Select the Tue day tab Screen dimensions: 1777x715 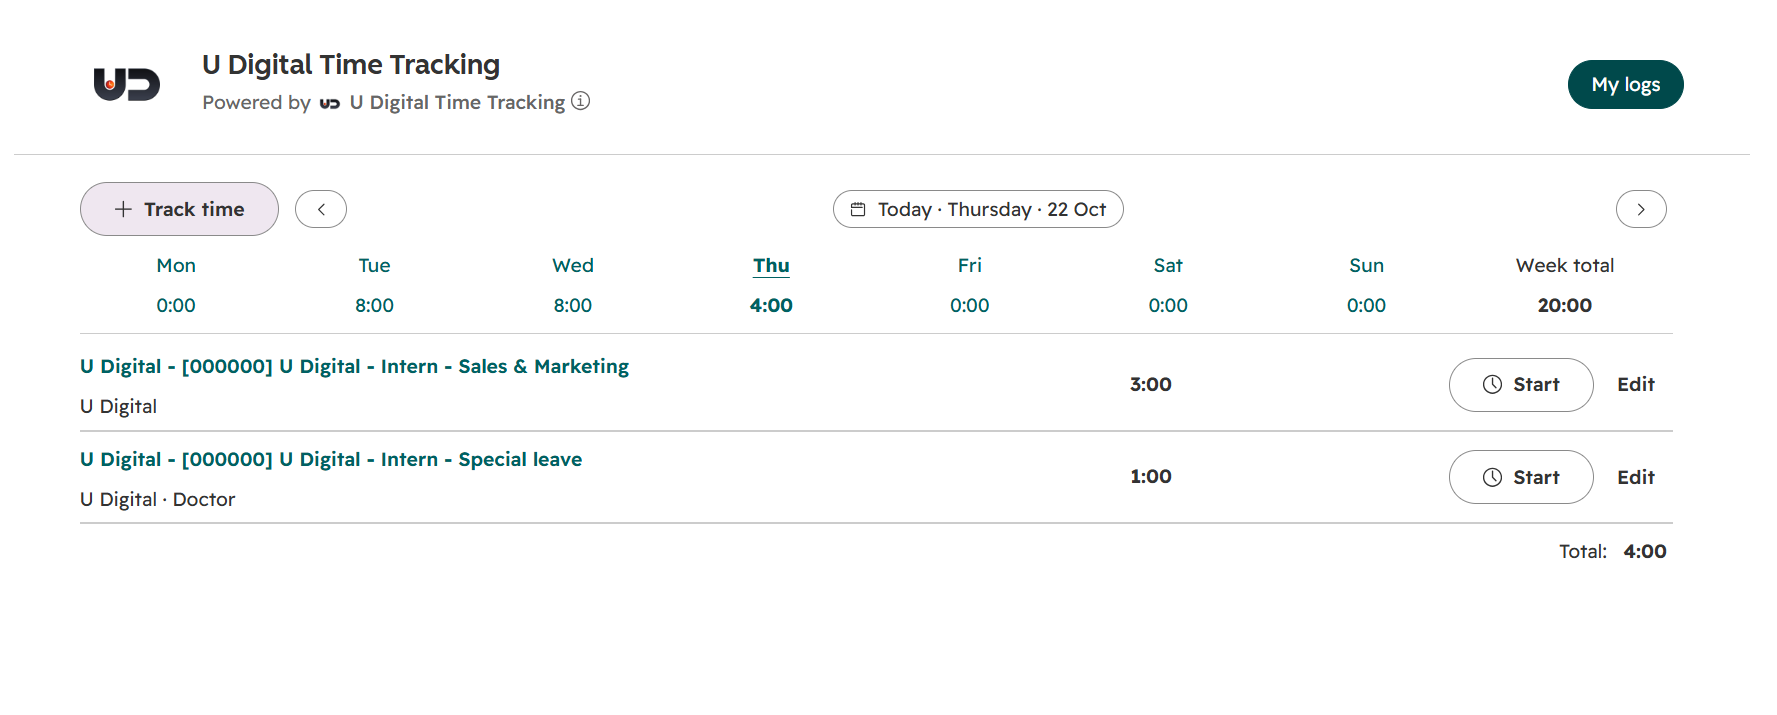tap(374, 285)
